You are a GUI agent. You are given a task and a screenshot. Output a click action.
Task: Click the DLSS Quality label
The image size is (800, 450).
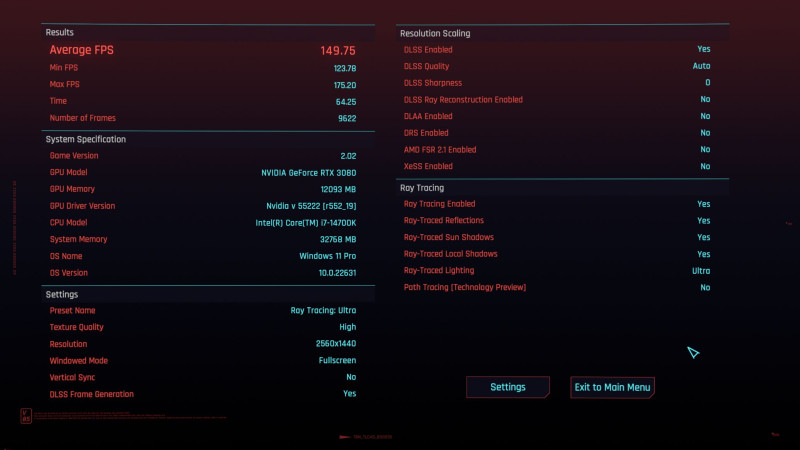coord(427,66)
